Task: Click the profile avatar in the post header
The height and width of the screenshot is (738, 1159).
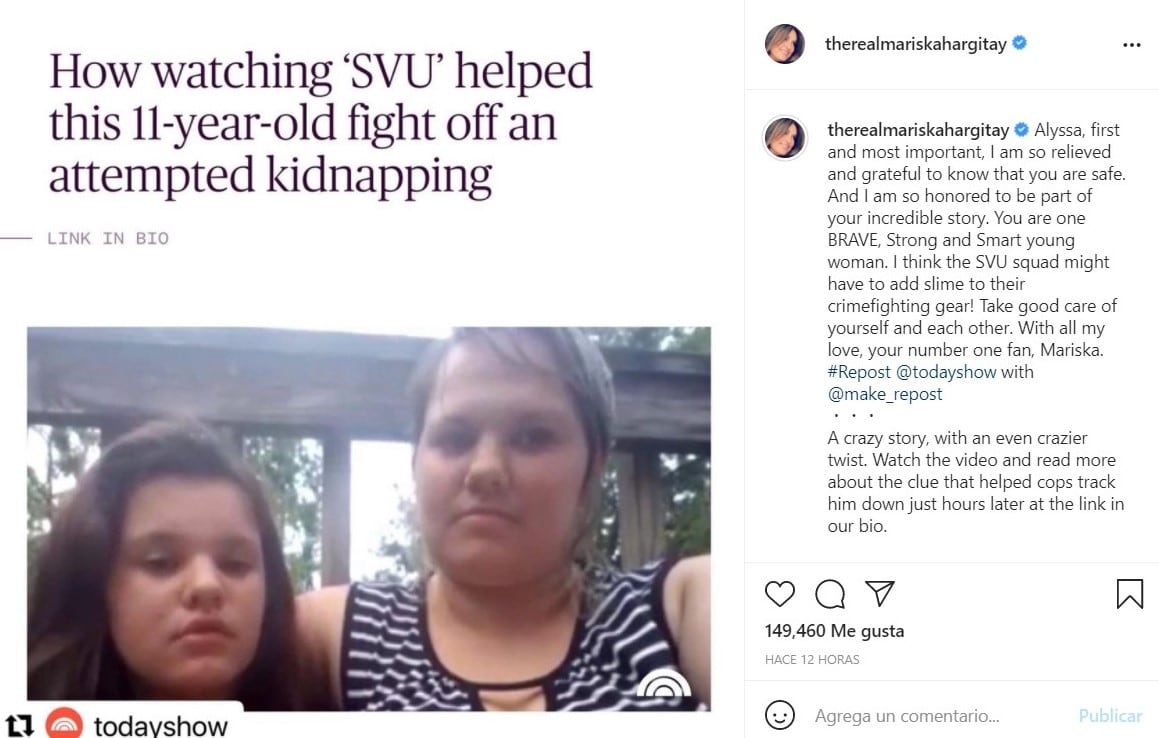Action: click(785, 44)
